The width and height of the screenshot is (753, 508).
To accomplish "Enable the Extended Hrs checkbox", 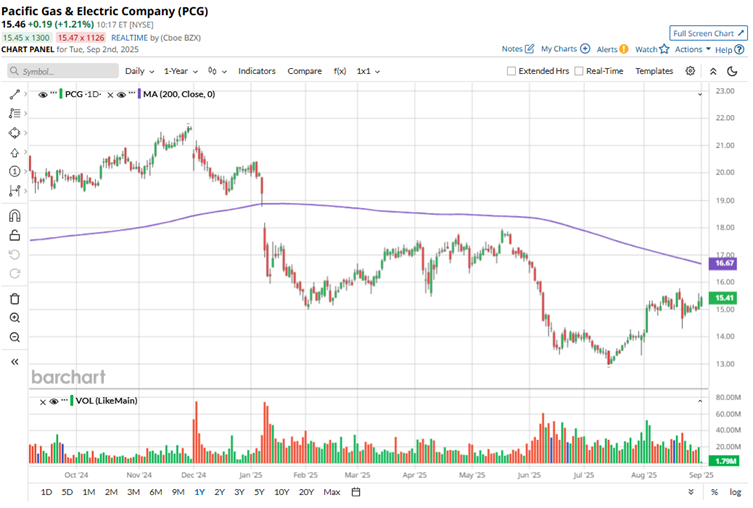I will 511,71.
